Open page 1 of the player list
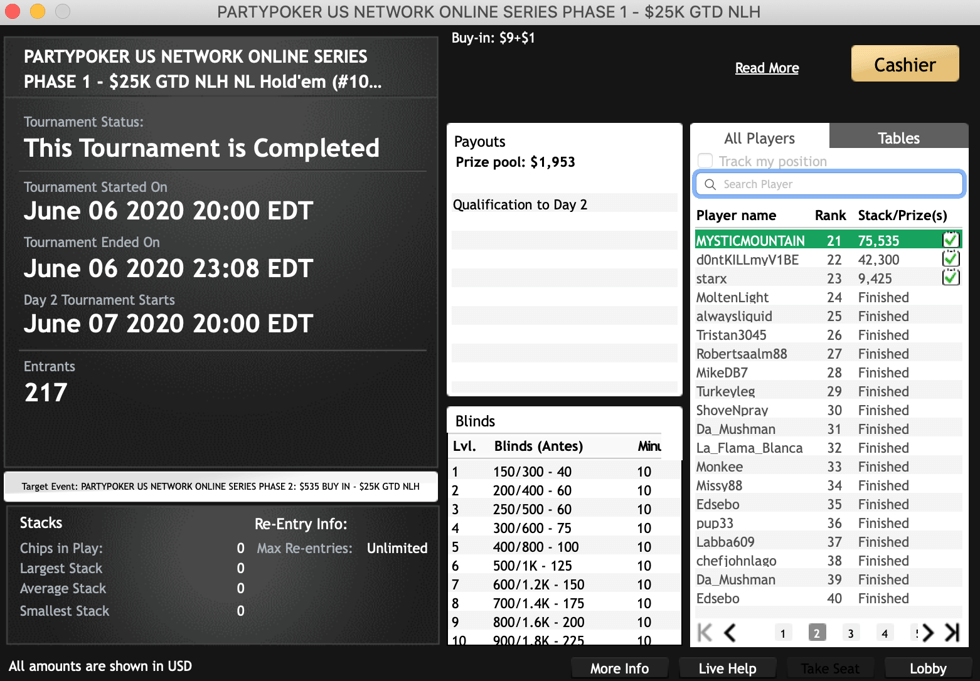The width and height of the screenshot is (980, 681). click(783, 633)
